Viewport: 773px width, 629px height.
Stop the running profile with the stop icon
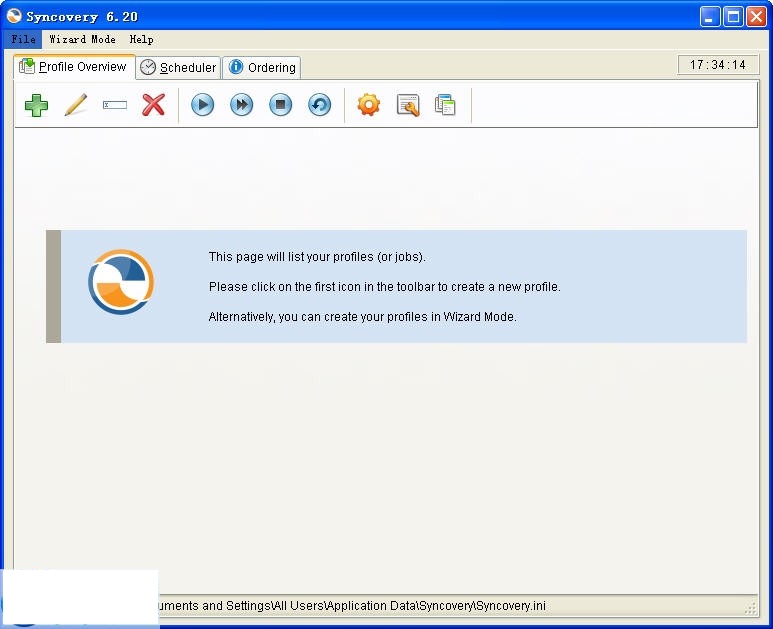click(281, 105)
